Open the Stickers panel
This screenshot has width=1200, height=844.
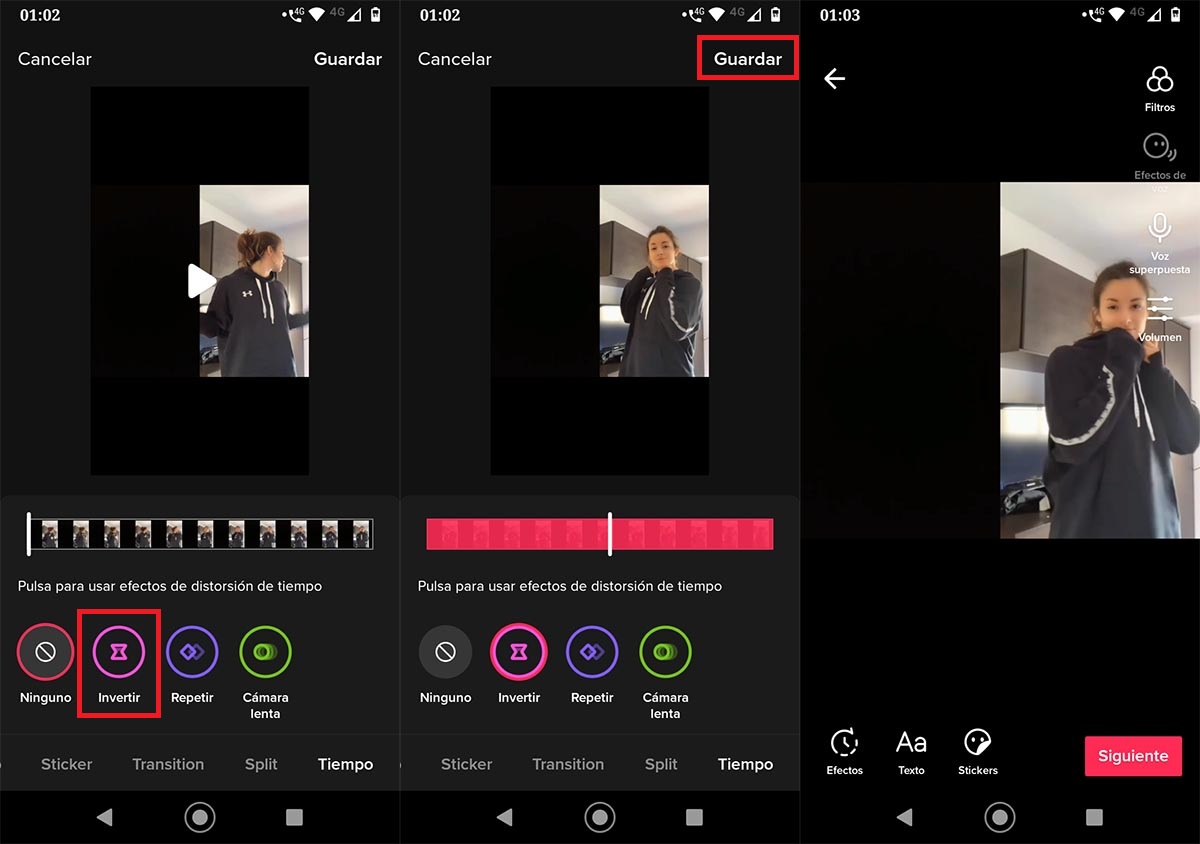pos(977,750)
